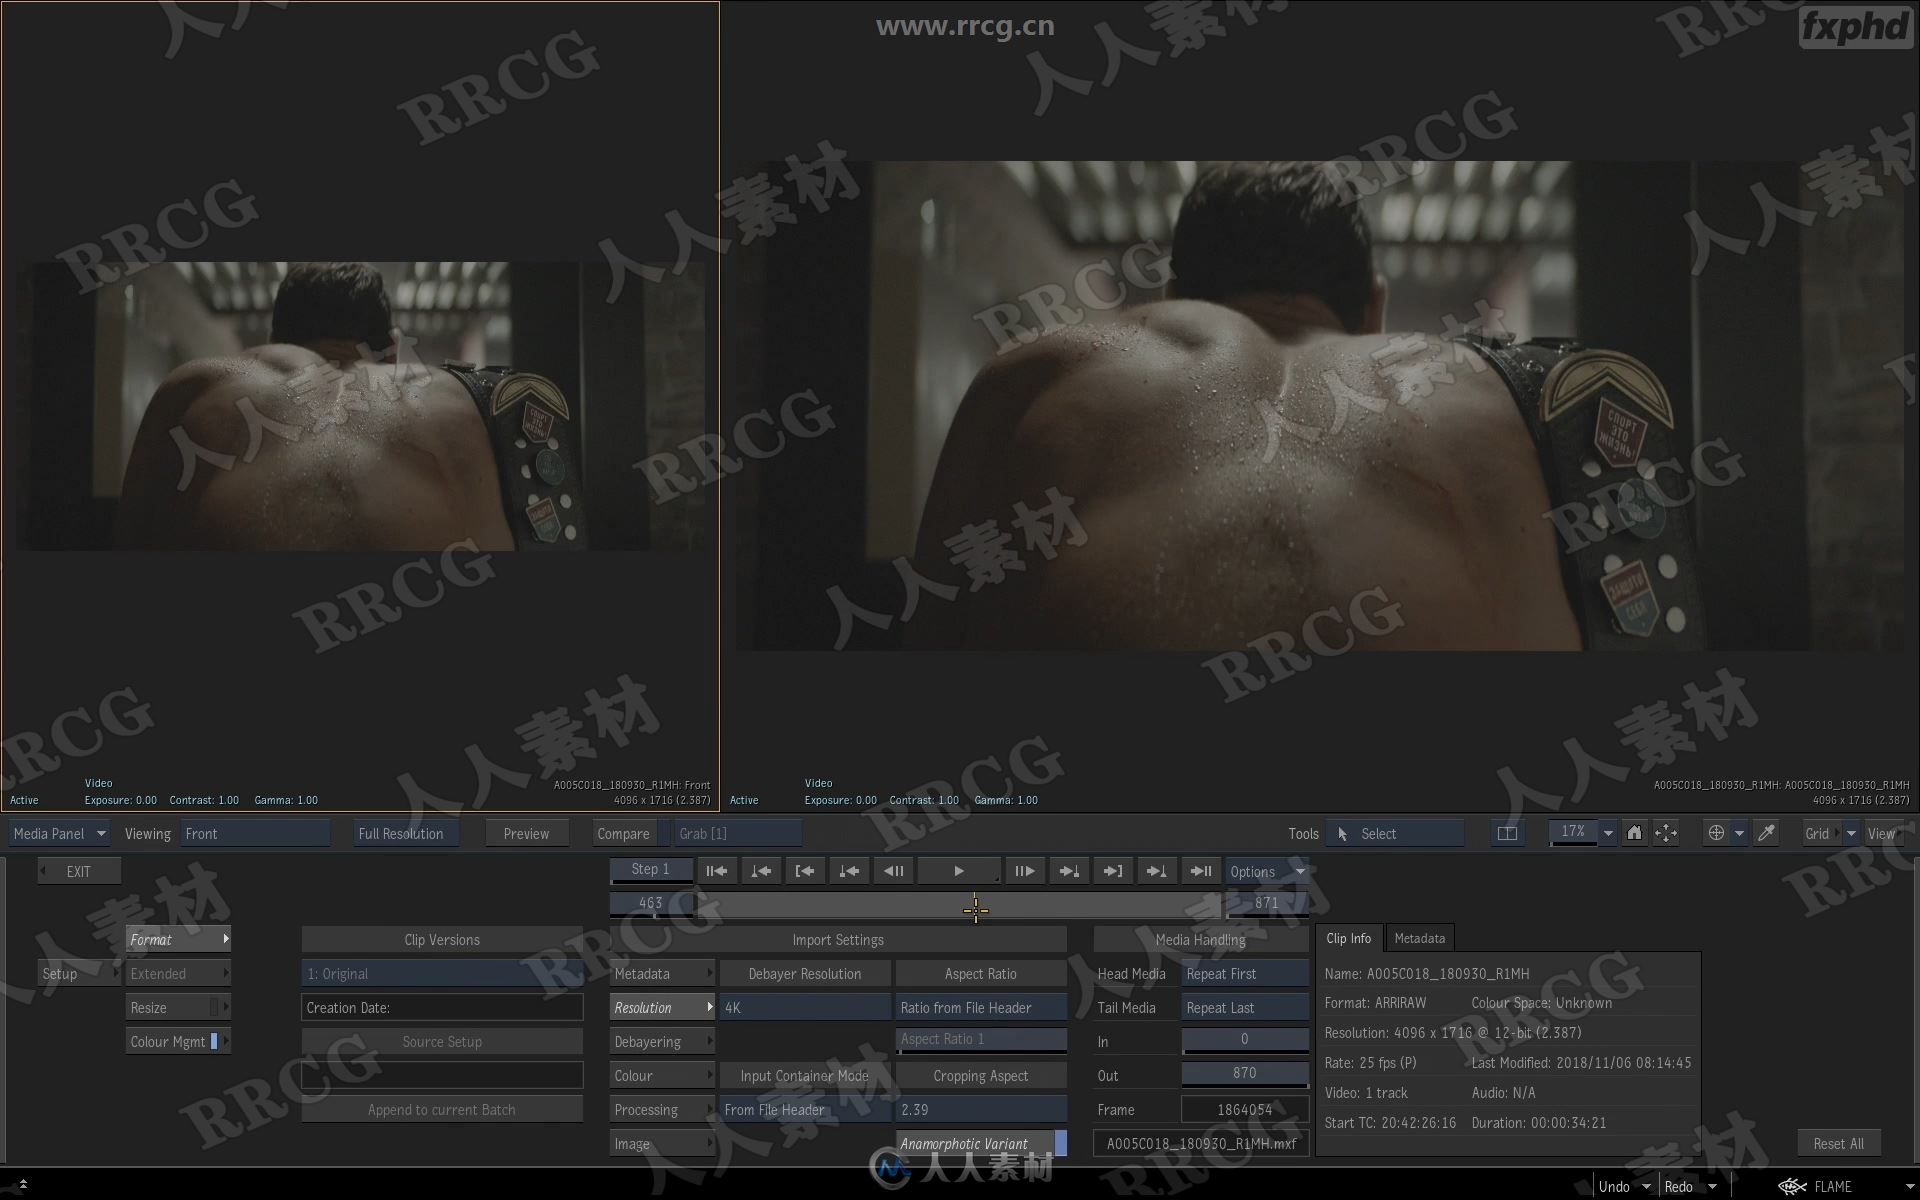Toggle the Resize enable indicator
Image resolution: width=1920 pixels, height=1200 pixels.
coord(214,1007)
